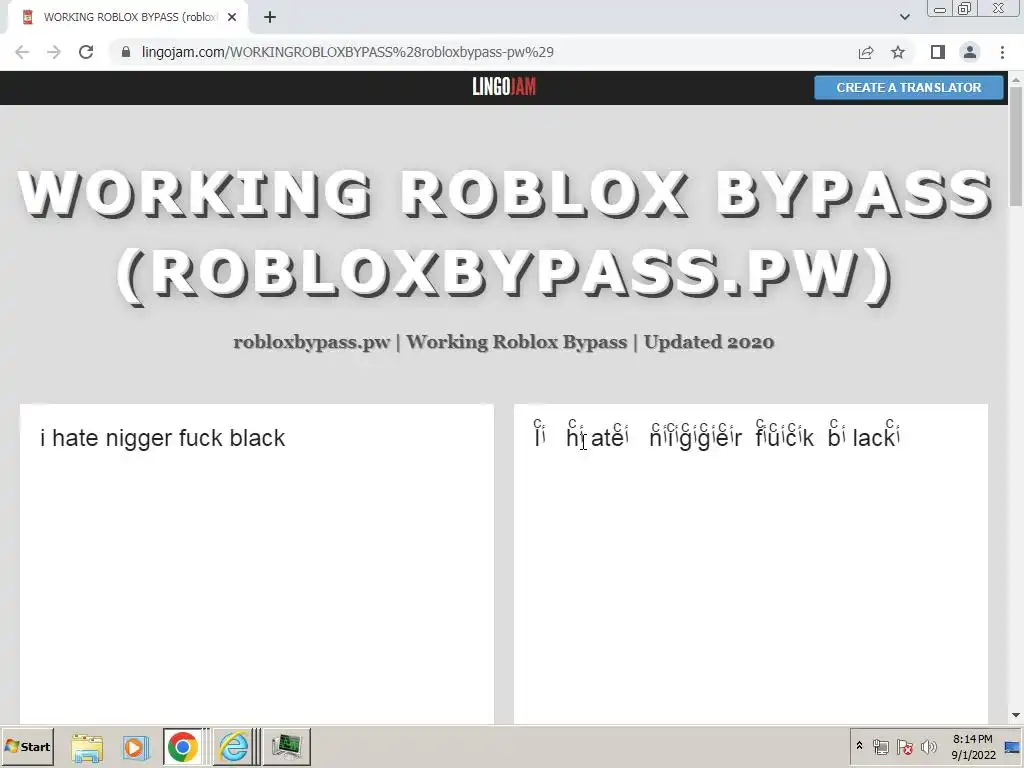
Task: Launch Windows Media Player from taskbar
Action: 135,747
